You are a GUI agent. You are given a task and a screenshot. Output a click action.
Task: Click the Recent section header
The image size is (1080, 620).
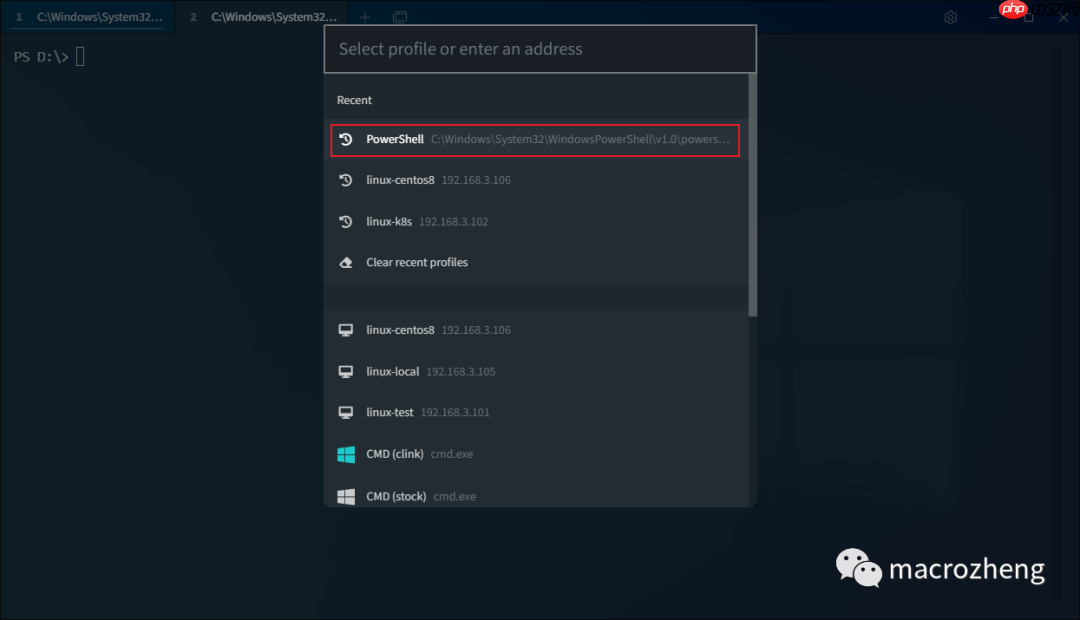pyautogui.click(x=354, y=100)
